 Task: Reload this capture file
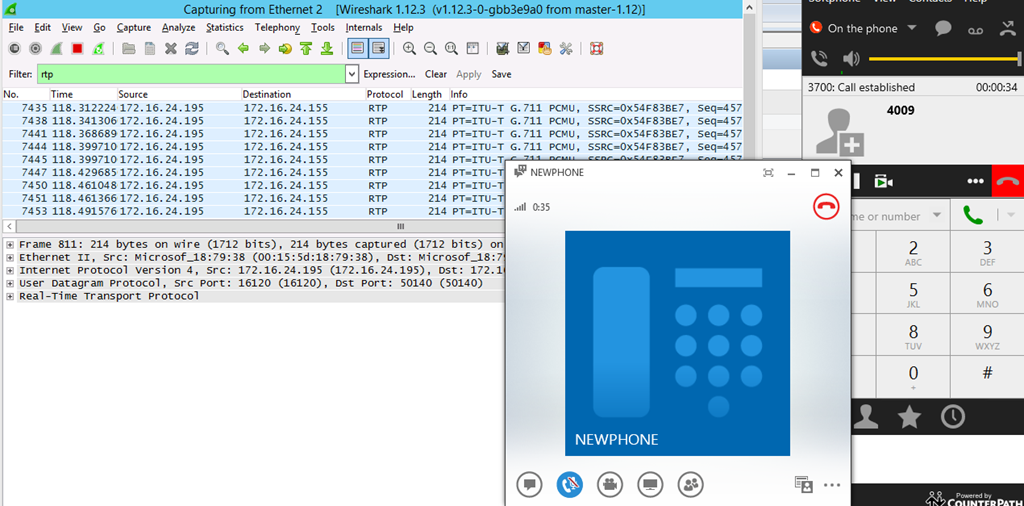(191, 48)
